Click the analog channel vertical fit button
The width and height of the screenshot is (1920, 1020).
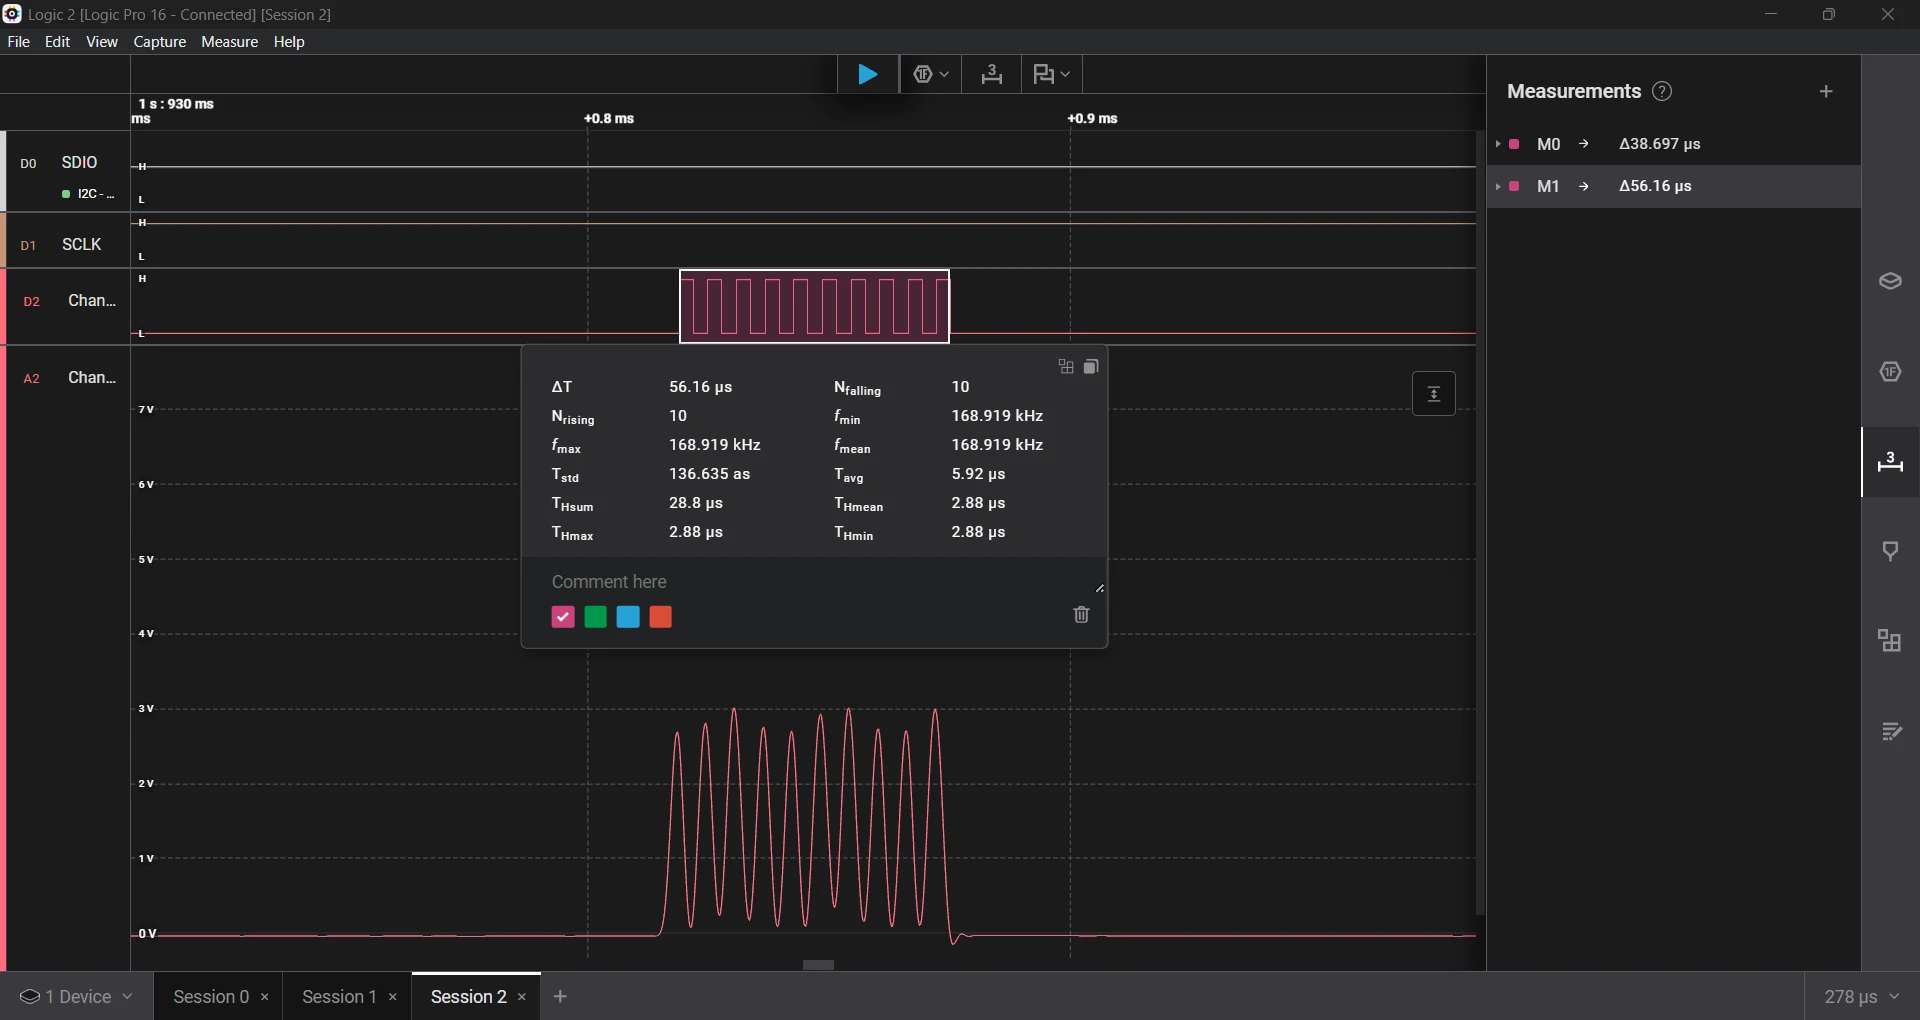[x=1433, y=394]
